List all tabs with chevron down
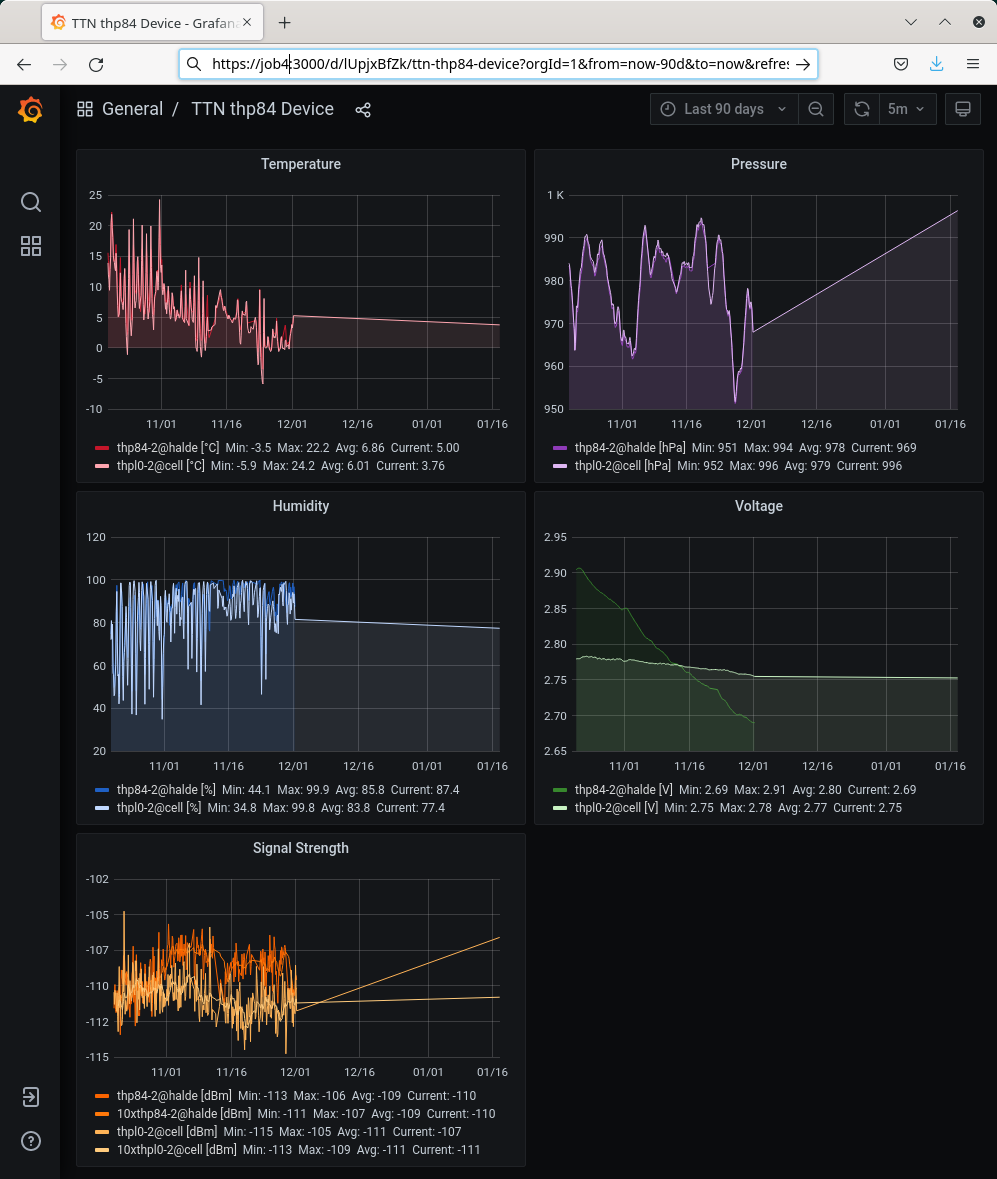 [911, 22]
